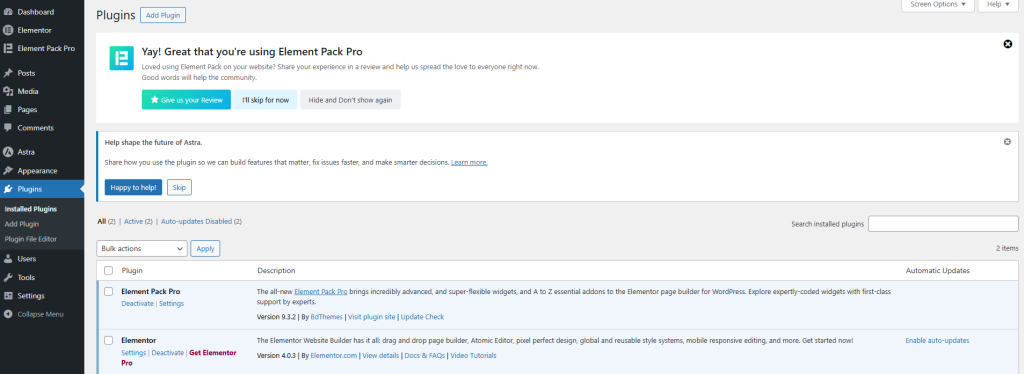Click the Description column header

coord(276,270)
